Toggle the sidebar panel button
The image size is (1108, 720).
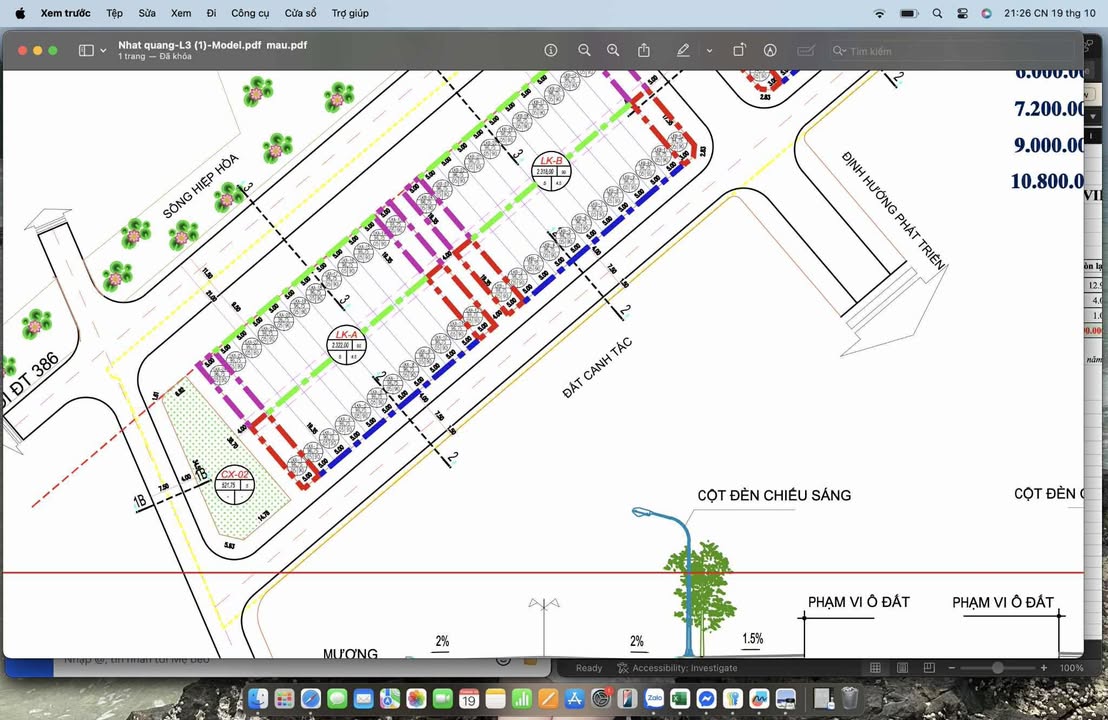coord(86,51)
